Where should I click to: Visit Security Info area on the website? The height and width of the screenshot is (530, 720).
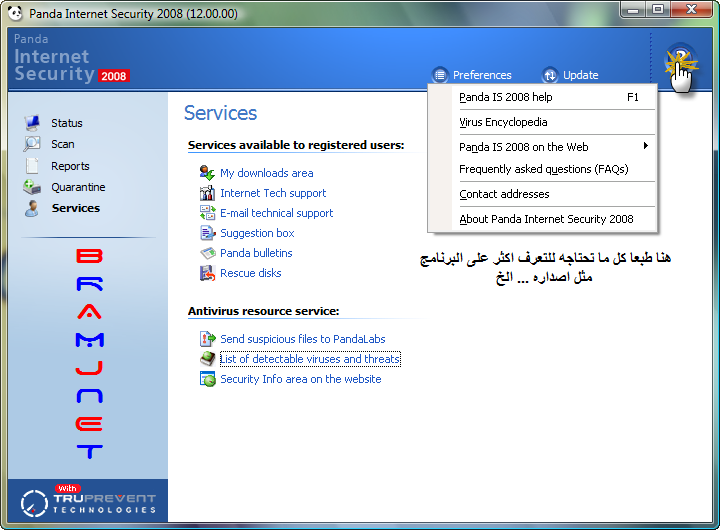pos(301,379)
